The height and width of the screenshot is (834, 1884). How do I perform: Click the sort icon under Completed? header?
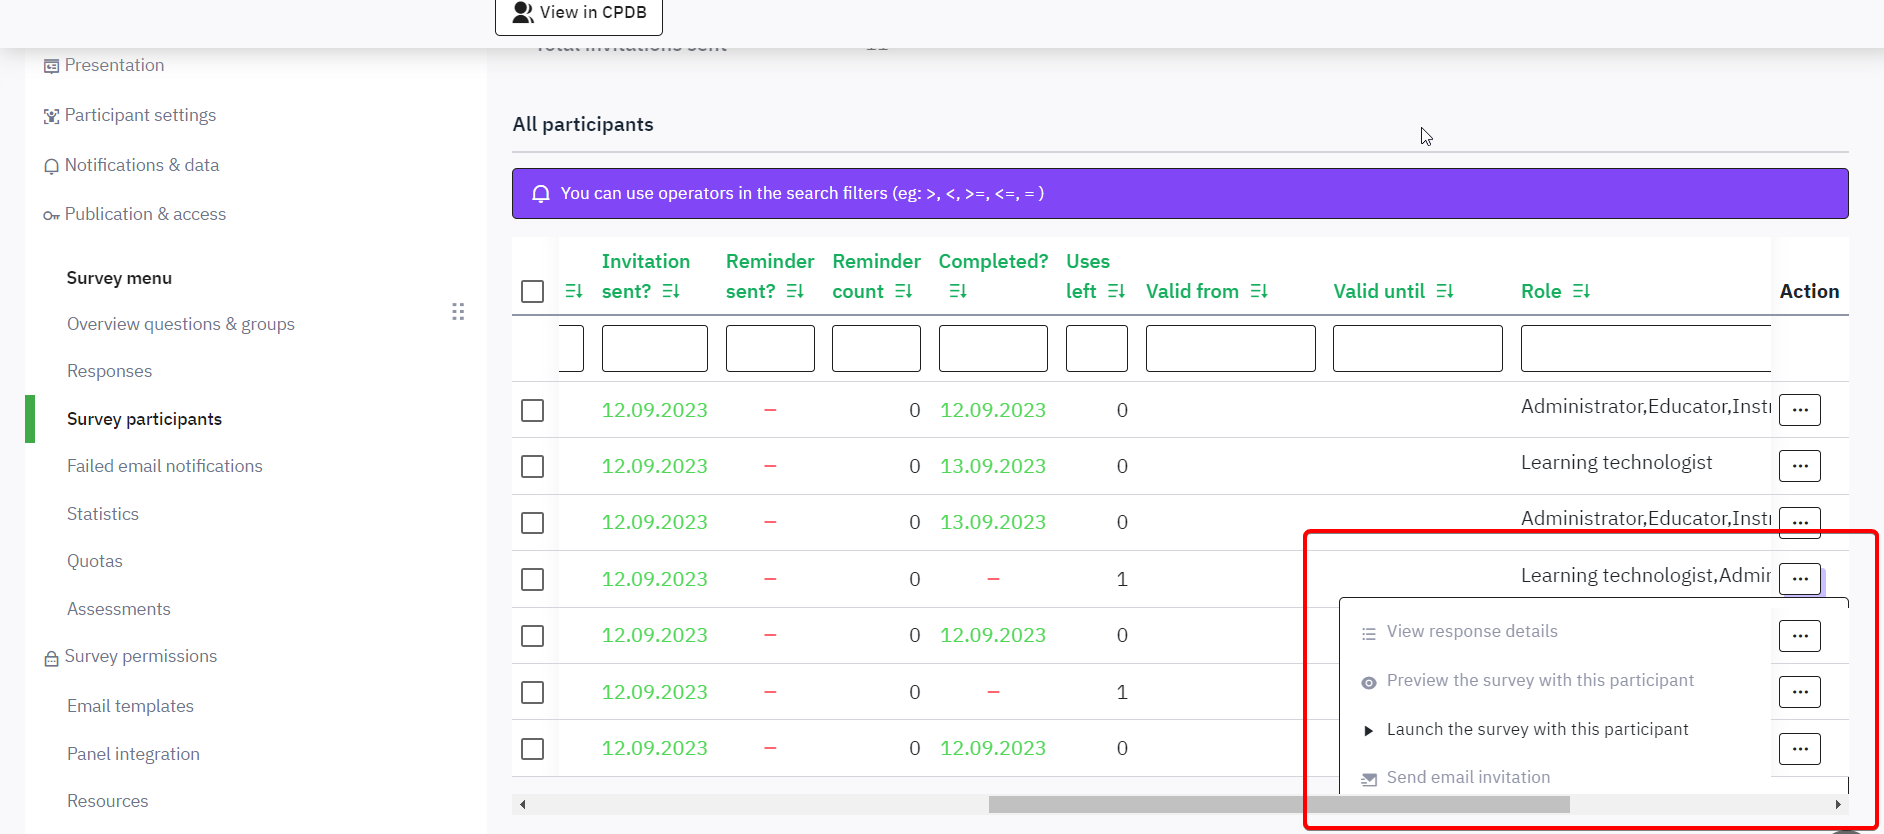[958, 291]
